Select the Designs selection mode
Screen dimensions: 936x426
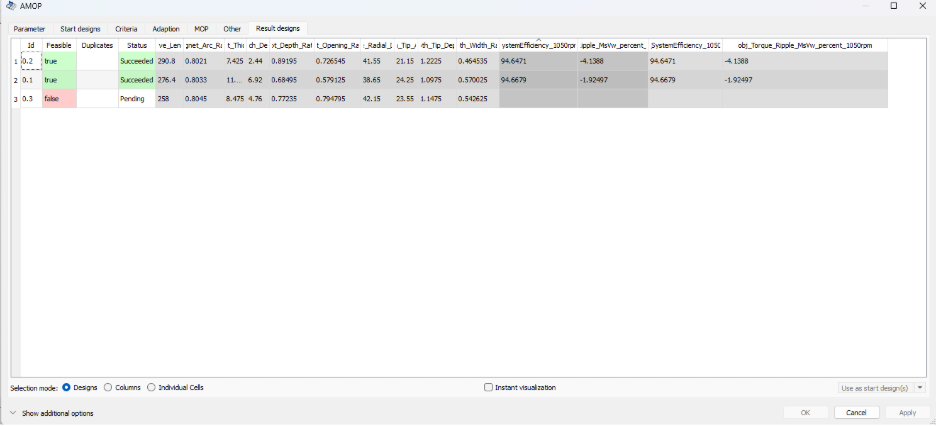(67, 387)
